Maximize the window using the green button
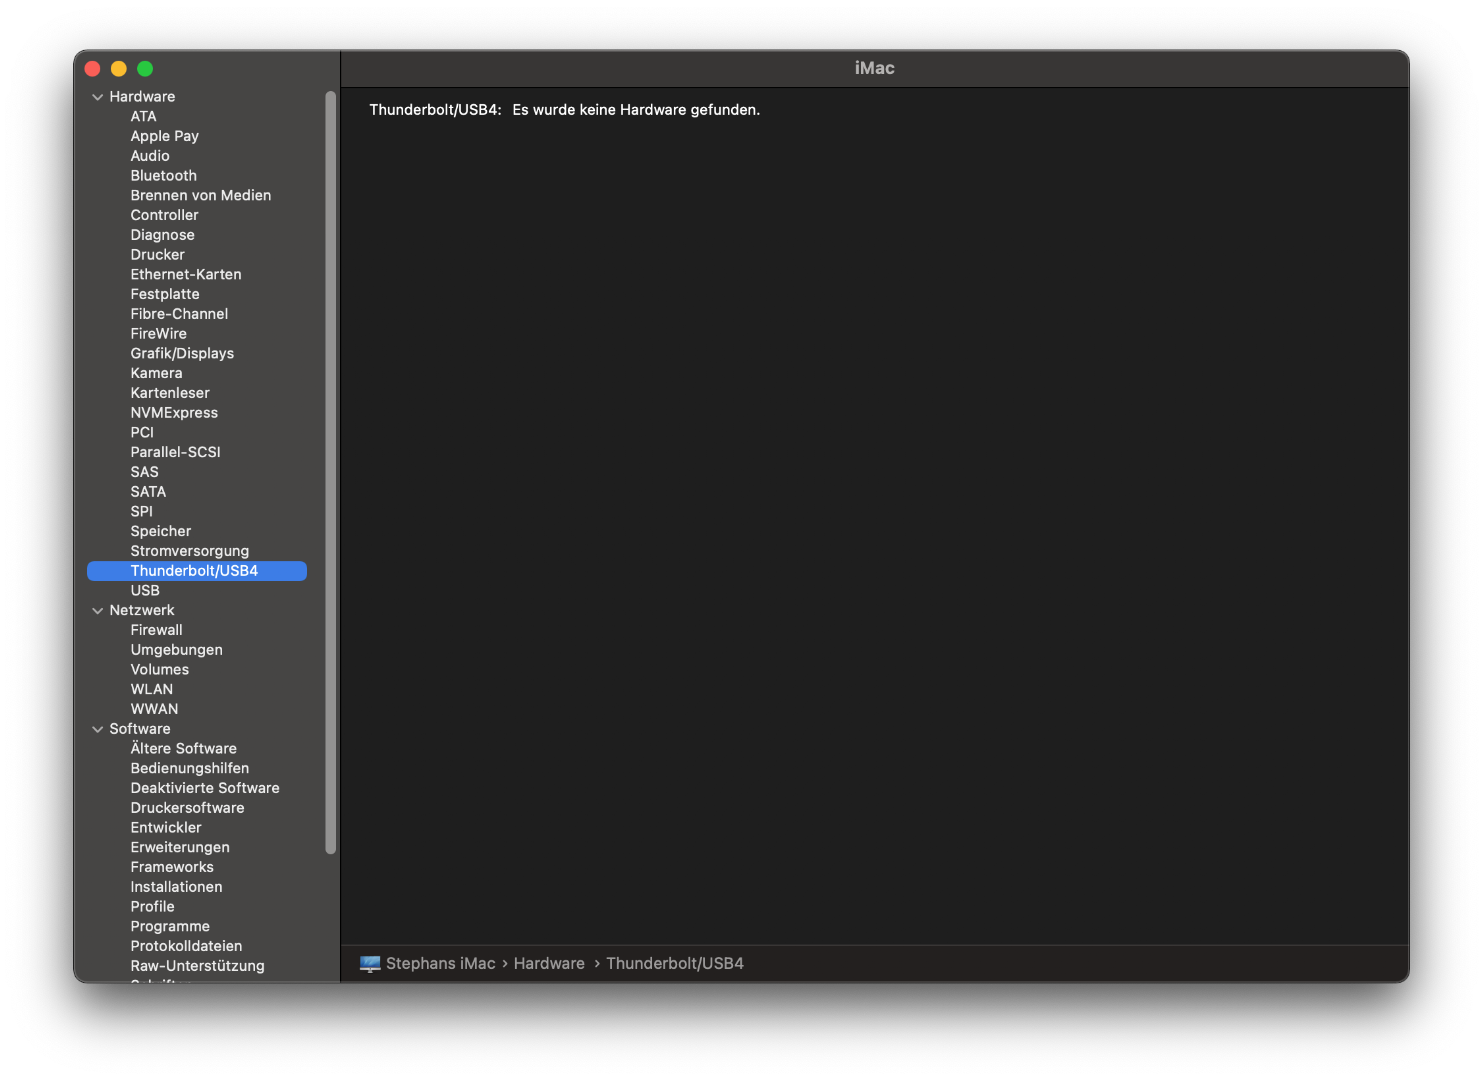Screen dimensions: 1483x1080 point(145,69)
